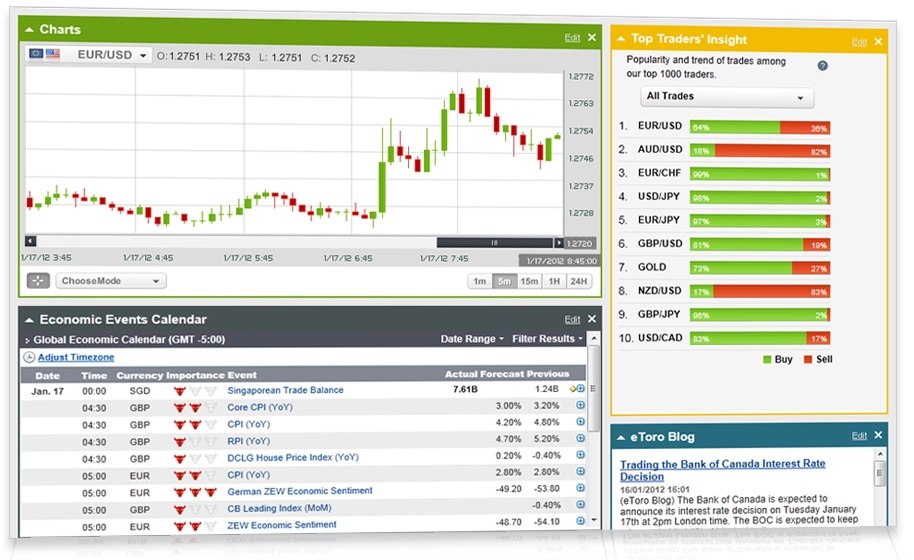This screenshot has height=560, width=914.
Task: Expand plus icon for ZEW Economic Sentiment row
Action: pos(580,521)
